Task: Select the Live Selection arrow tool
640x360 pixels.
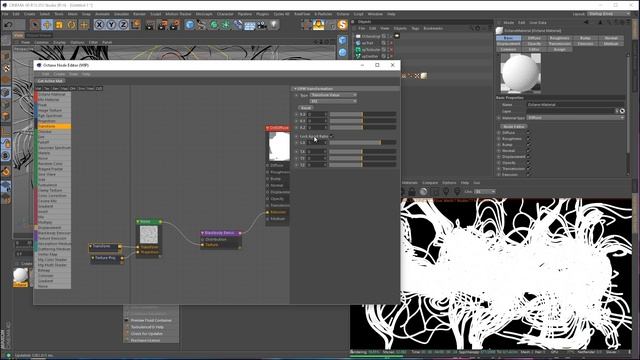Action: 35,25
